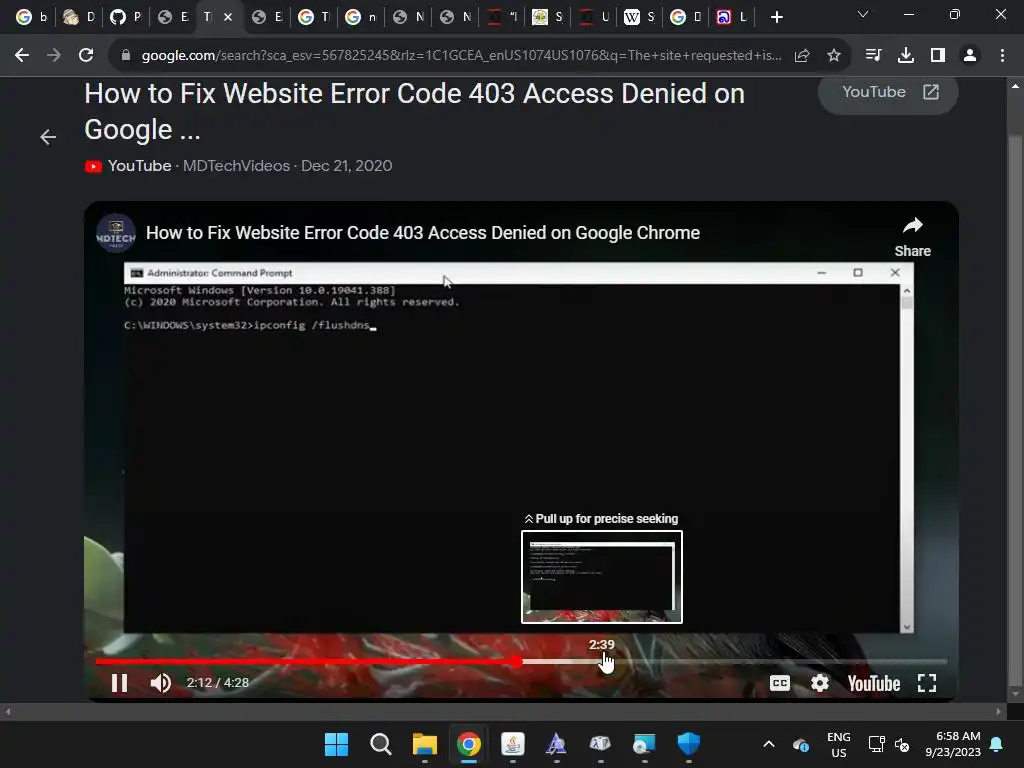
Task: Open the ENG US language switcher
Action: (x=839, y=744)
